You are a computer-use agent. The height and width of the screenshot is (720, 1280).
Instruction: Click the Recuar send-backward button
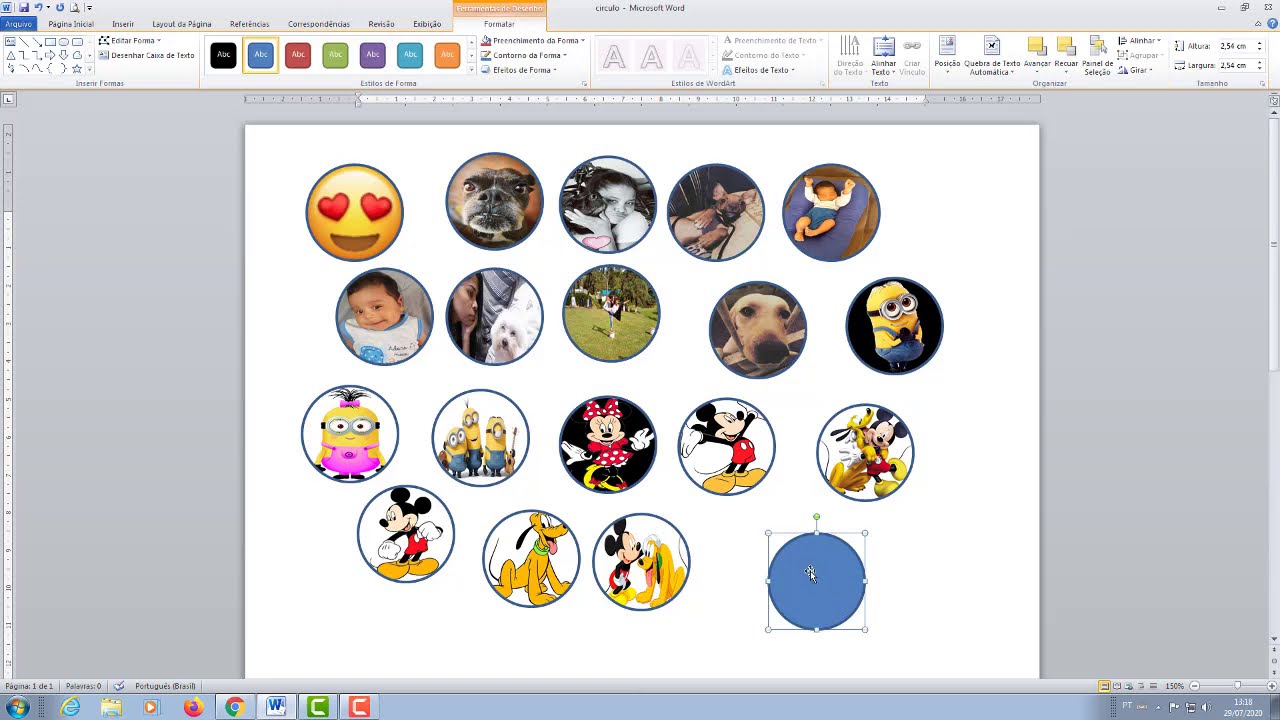pyautogui.click(x=1066, y=56)
